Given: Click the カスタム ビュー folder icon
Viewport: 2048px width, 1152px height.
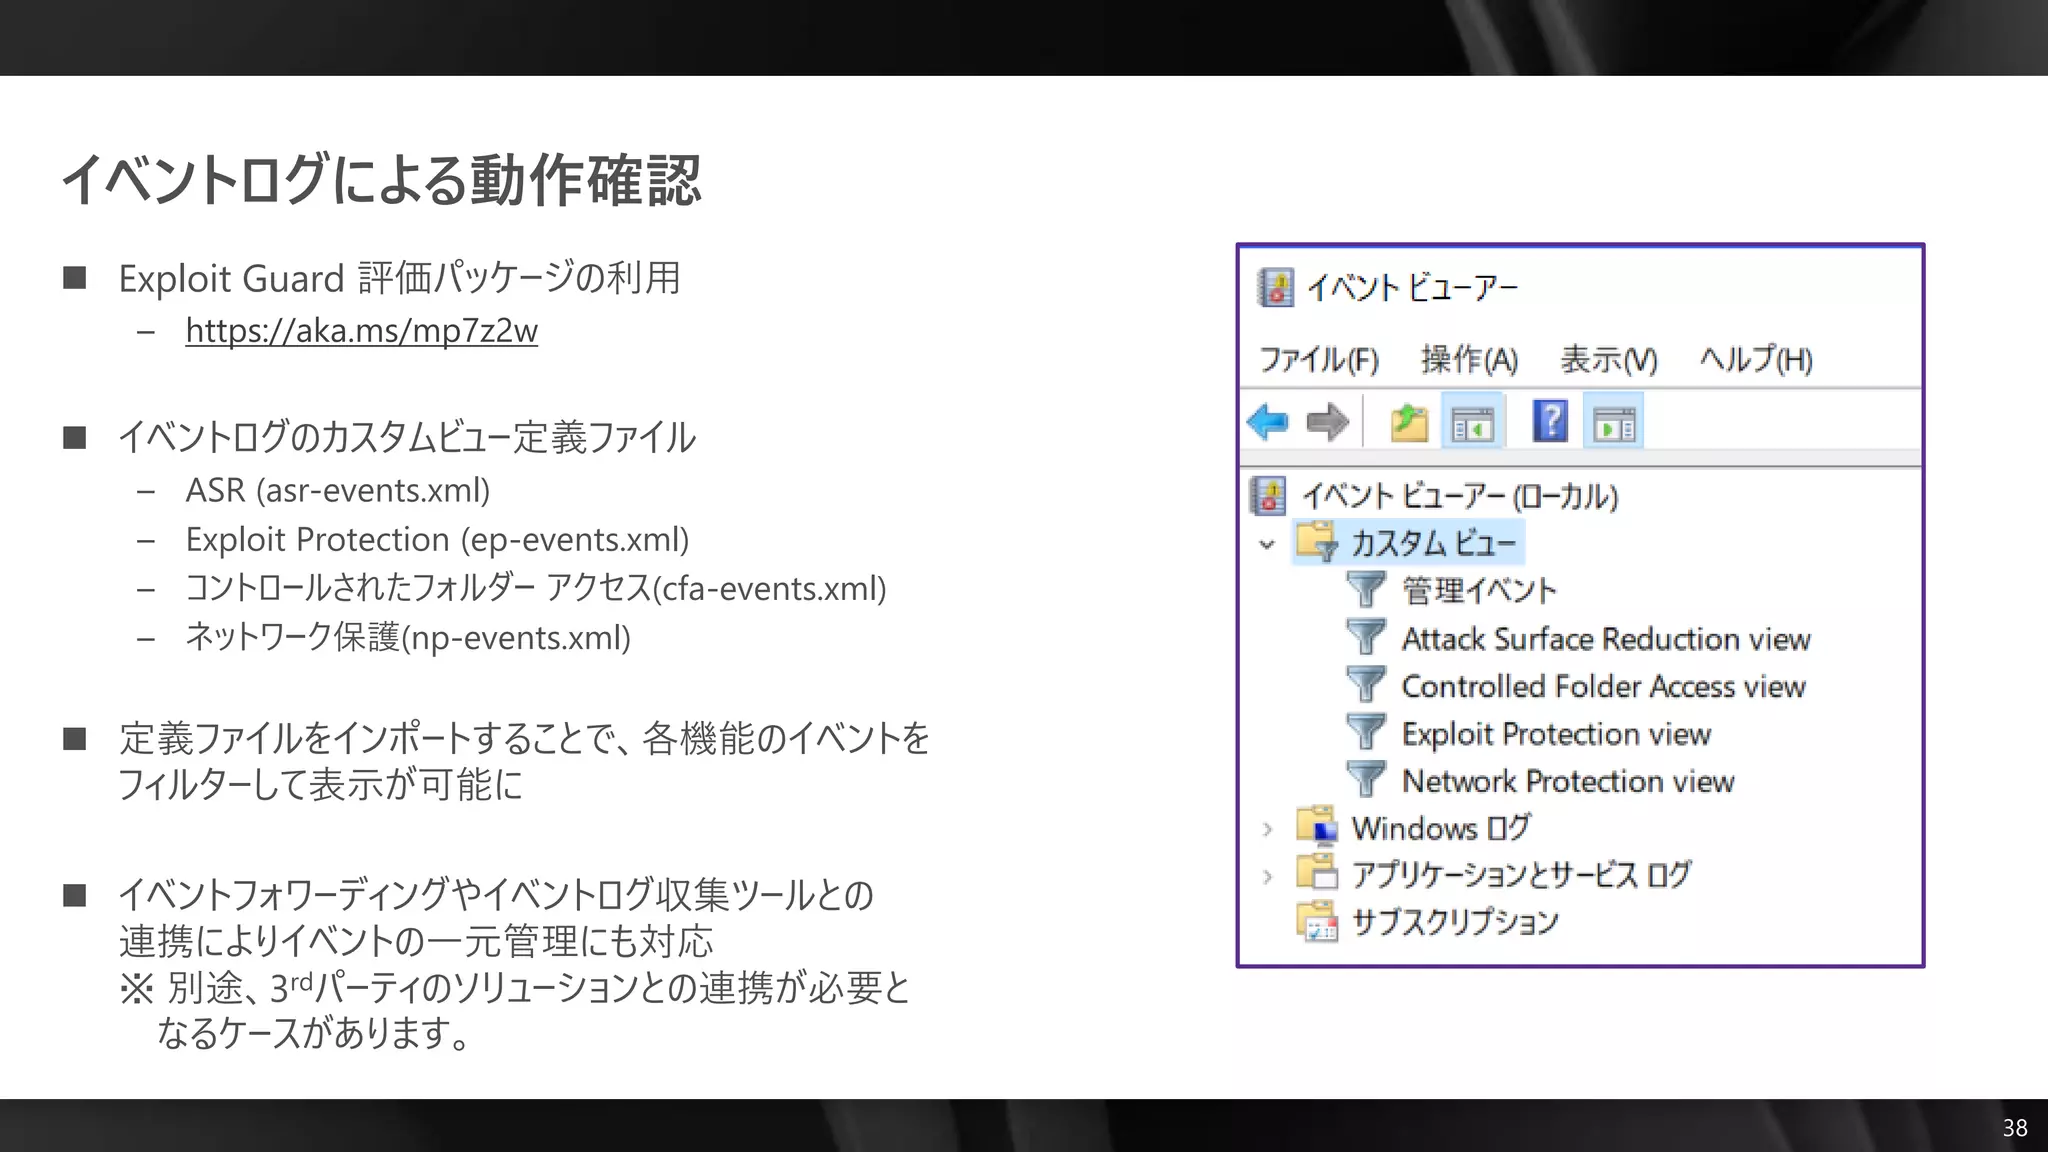Looking at the screenshot, I should point(1316,542).
